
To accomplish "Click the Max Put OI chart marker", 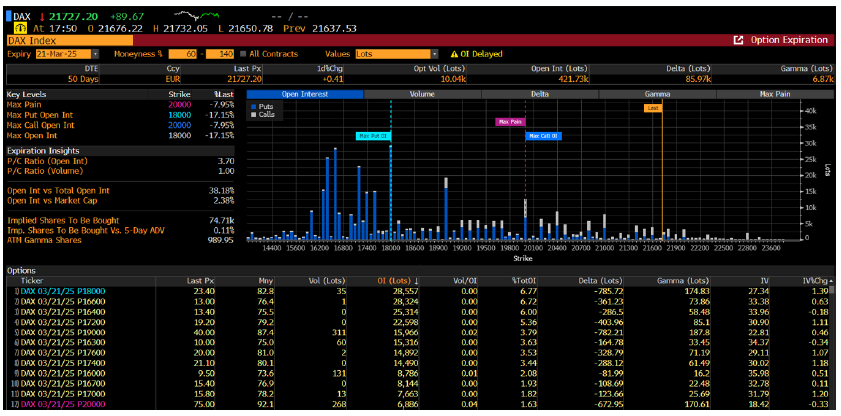I will point(374,136).
